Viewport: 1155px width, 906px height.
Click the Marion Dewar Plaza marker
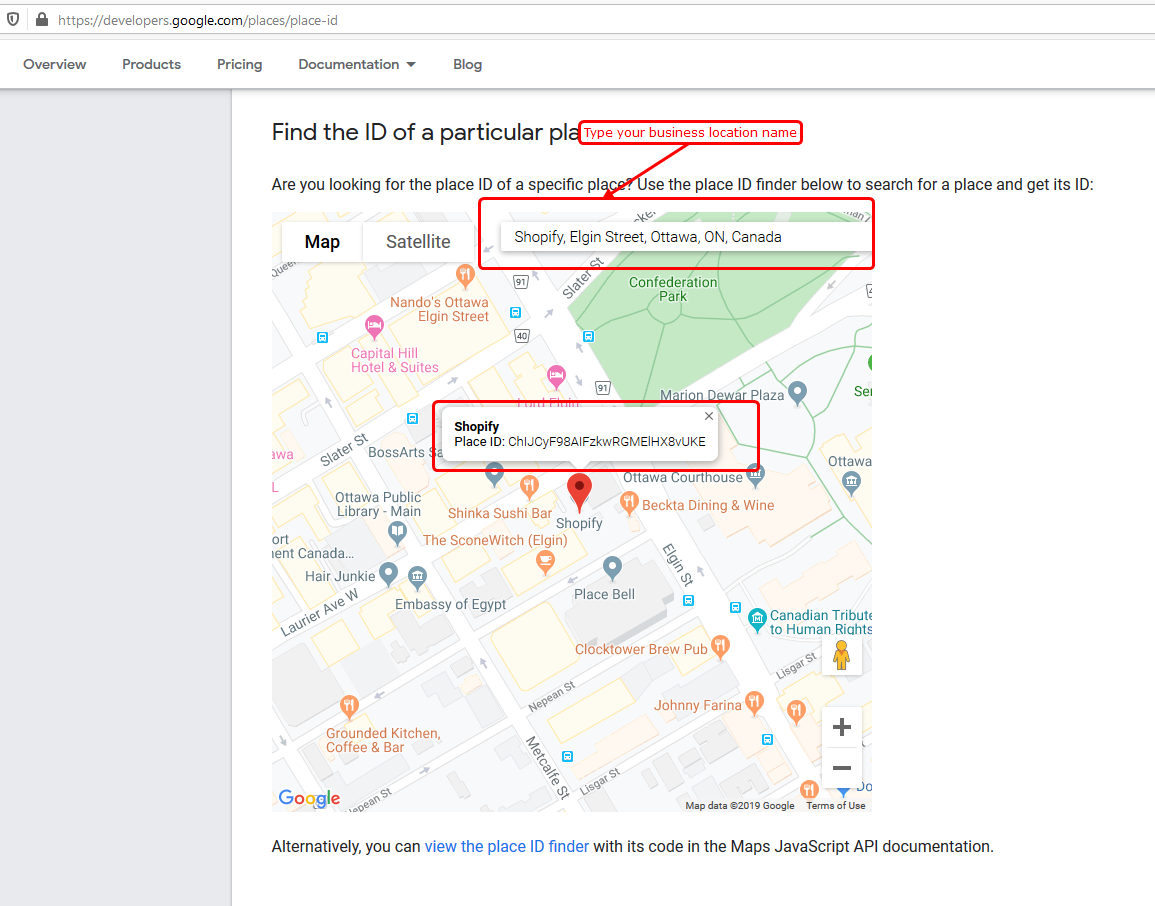pos(797,392)
